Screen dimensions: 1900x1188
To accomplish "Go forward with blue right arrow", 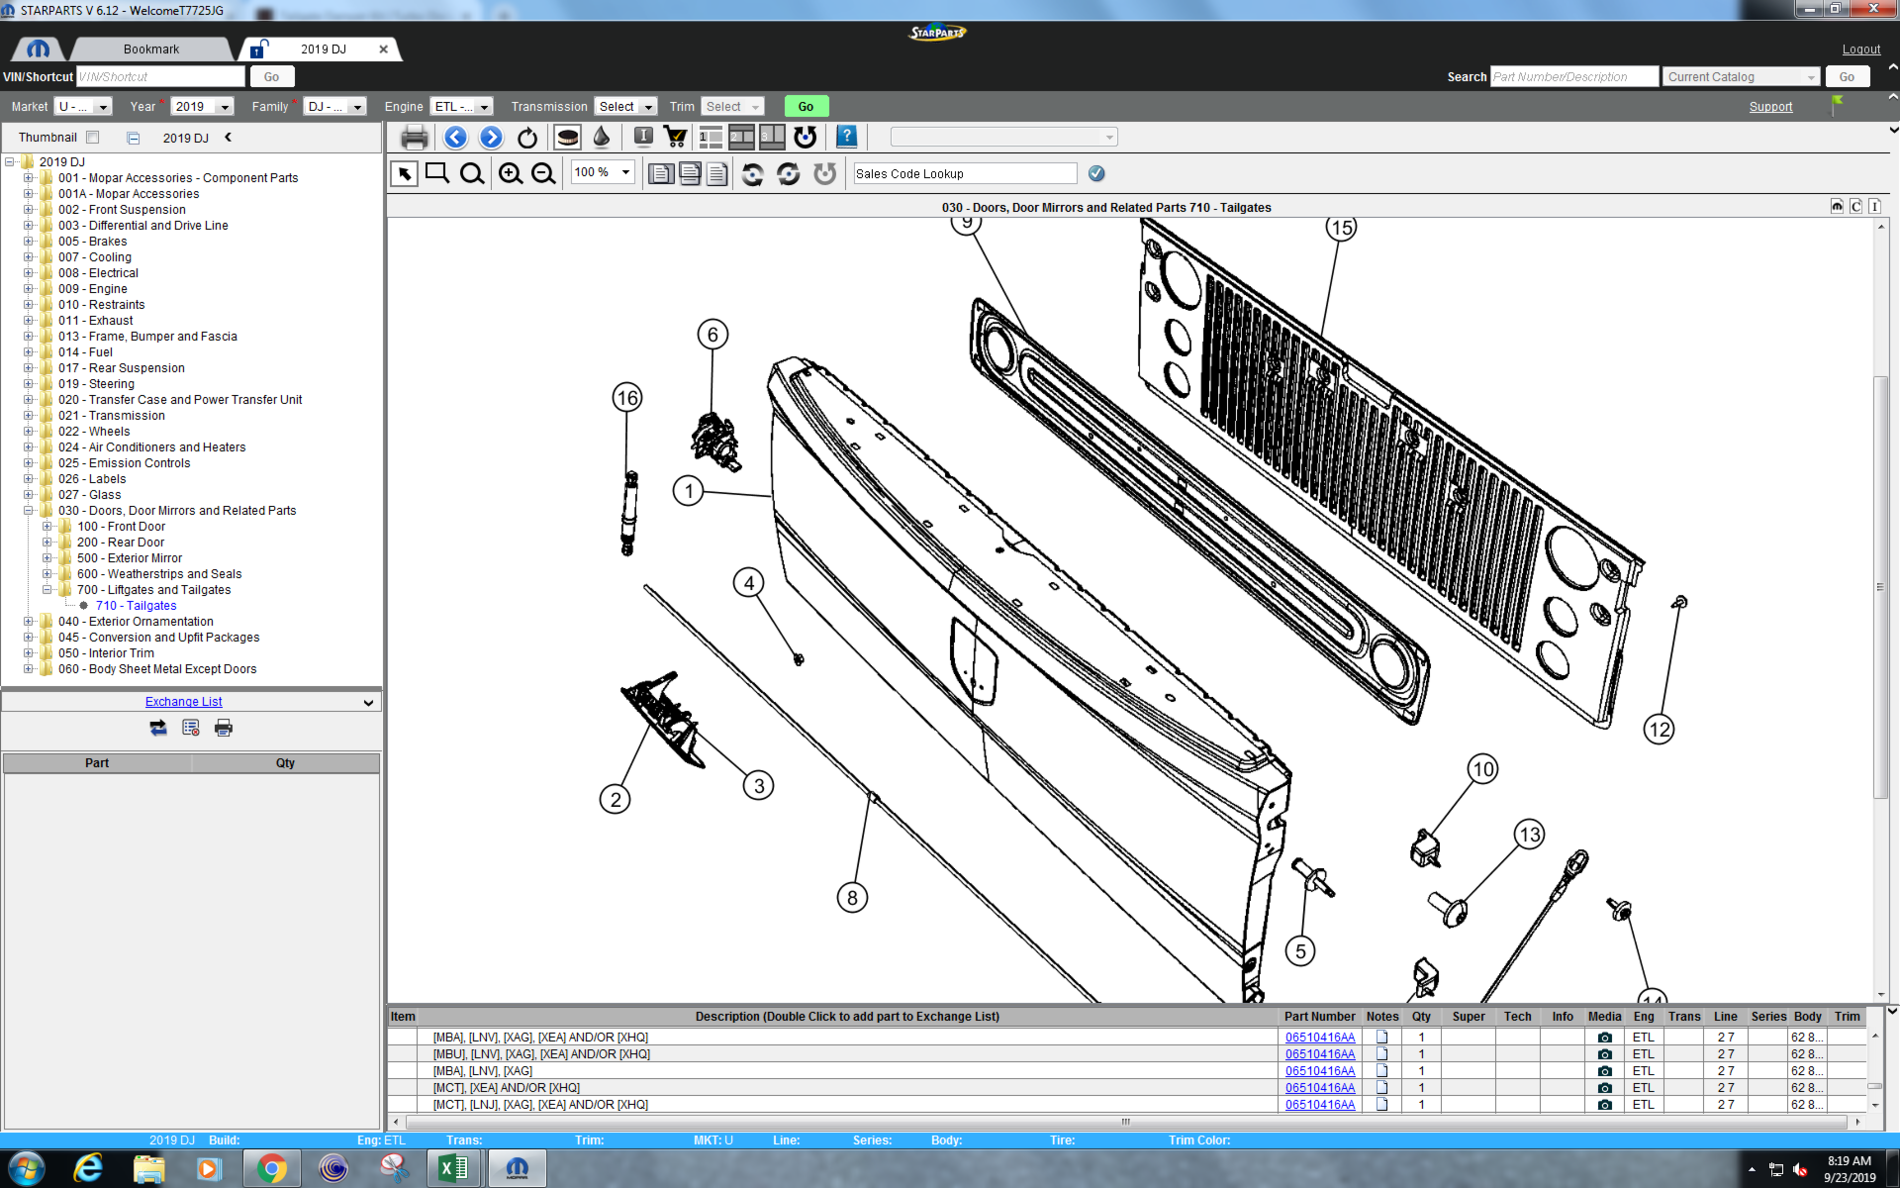I will click(x=491, y=137).
